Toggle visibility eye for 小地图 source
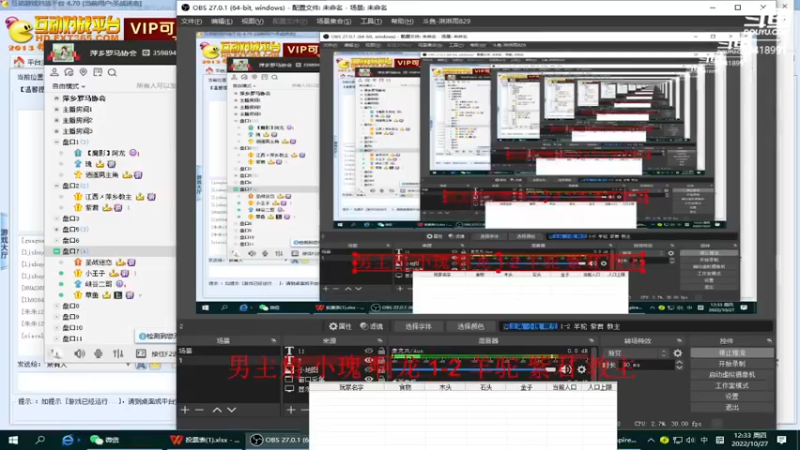Image resolution: width=800 pixels, height=450 pixels. (368, 369)
